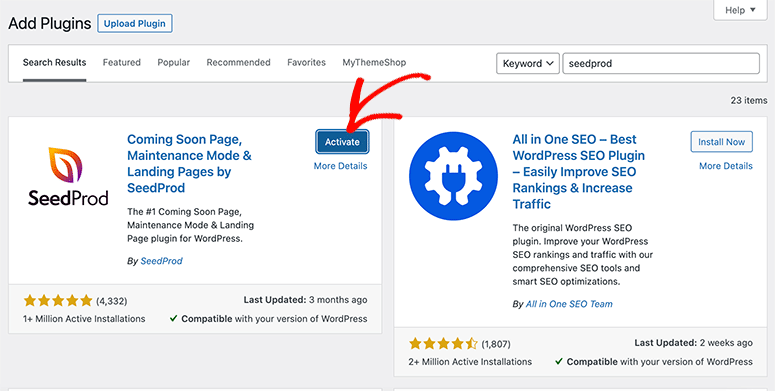Click the plugin search field containing seedprod
Viewport: 775px width, 391px height.
661,63
